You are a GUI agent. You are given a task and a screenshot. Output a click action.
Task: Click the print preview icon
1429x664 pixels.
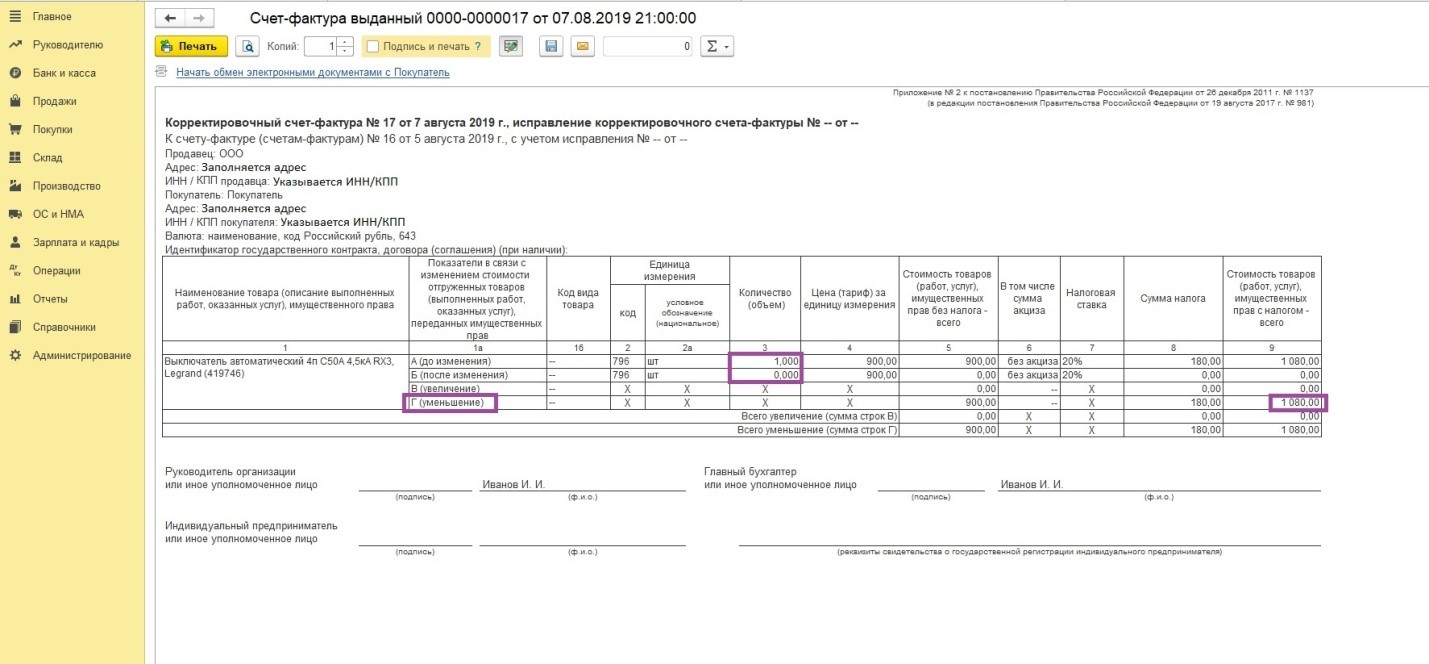point(248,46)
